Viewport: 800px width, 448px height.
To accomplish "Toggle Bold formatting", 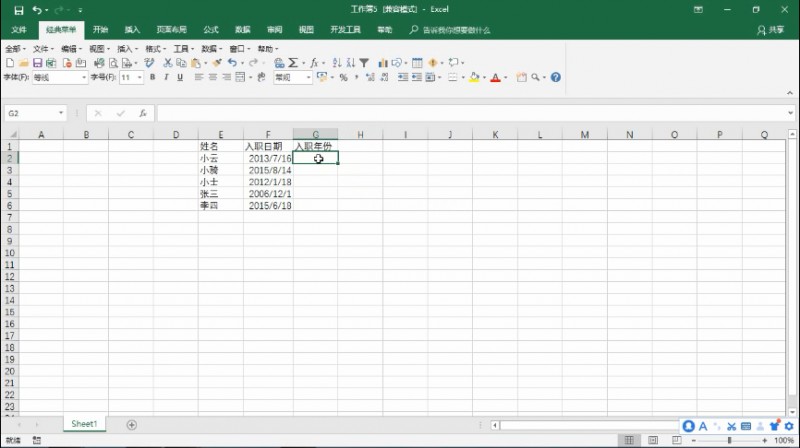I will click(x=152, y=78).
